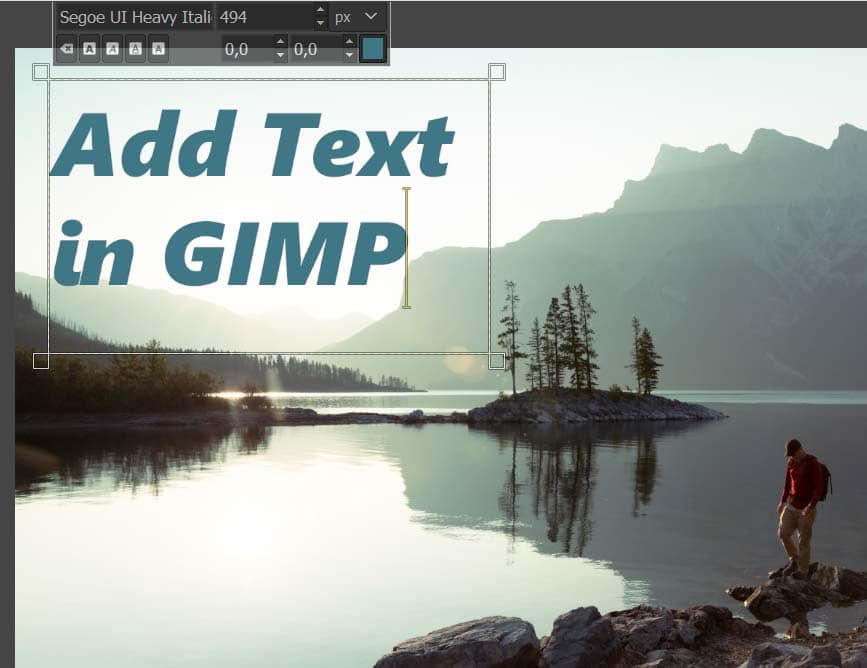
Task: Click the bottom-left text box handle
Action: 41,361
